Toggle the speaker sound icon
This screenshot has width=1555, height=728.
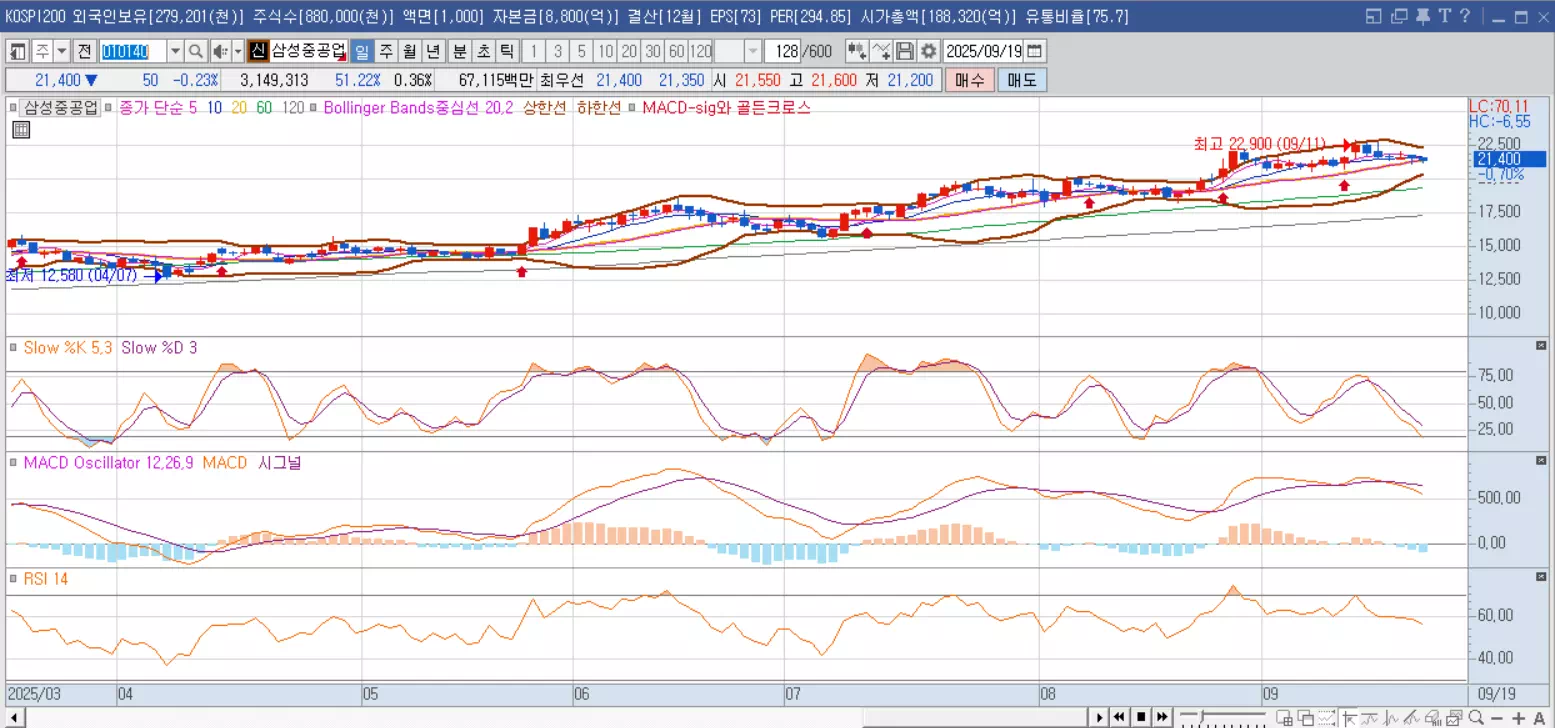pos(221,51)
